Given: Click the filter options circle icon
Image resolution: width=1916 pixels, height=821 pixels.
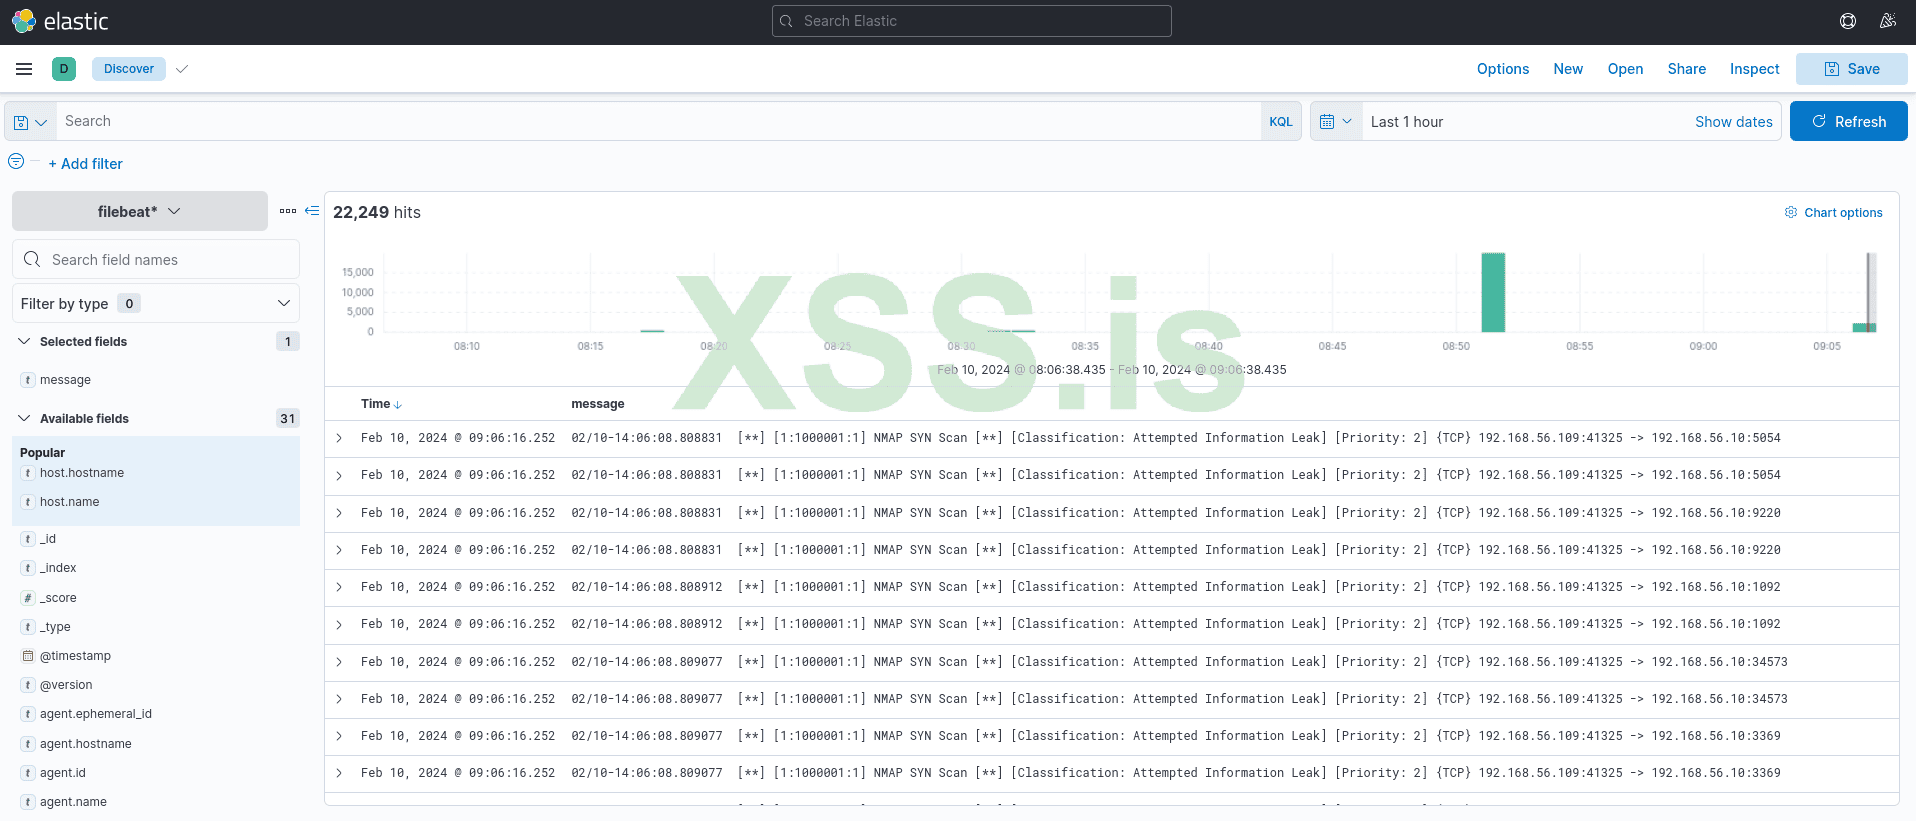Looking at the screenshot, I should [x=16, y=162].
